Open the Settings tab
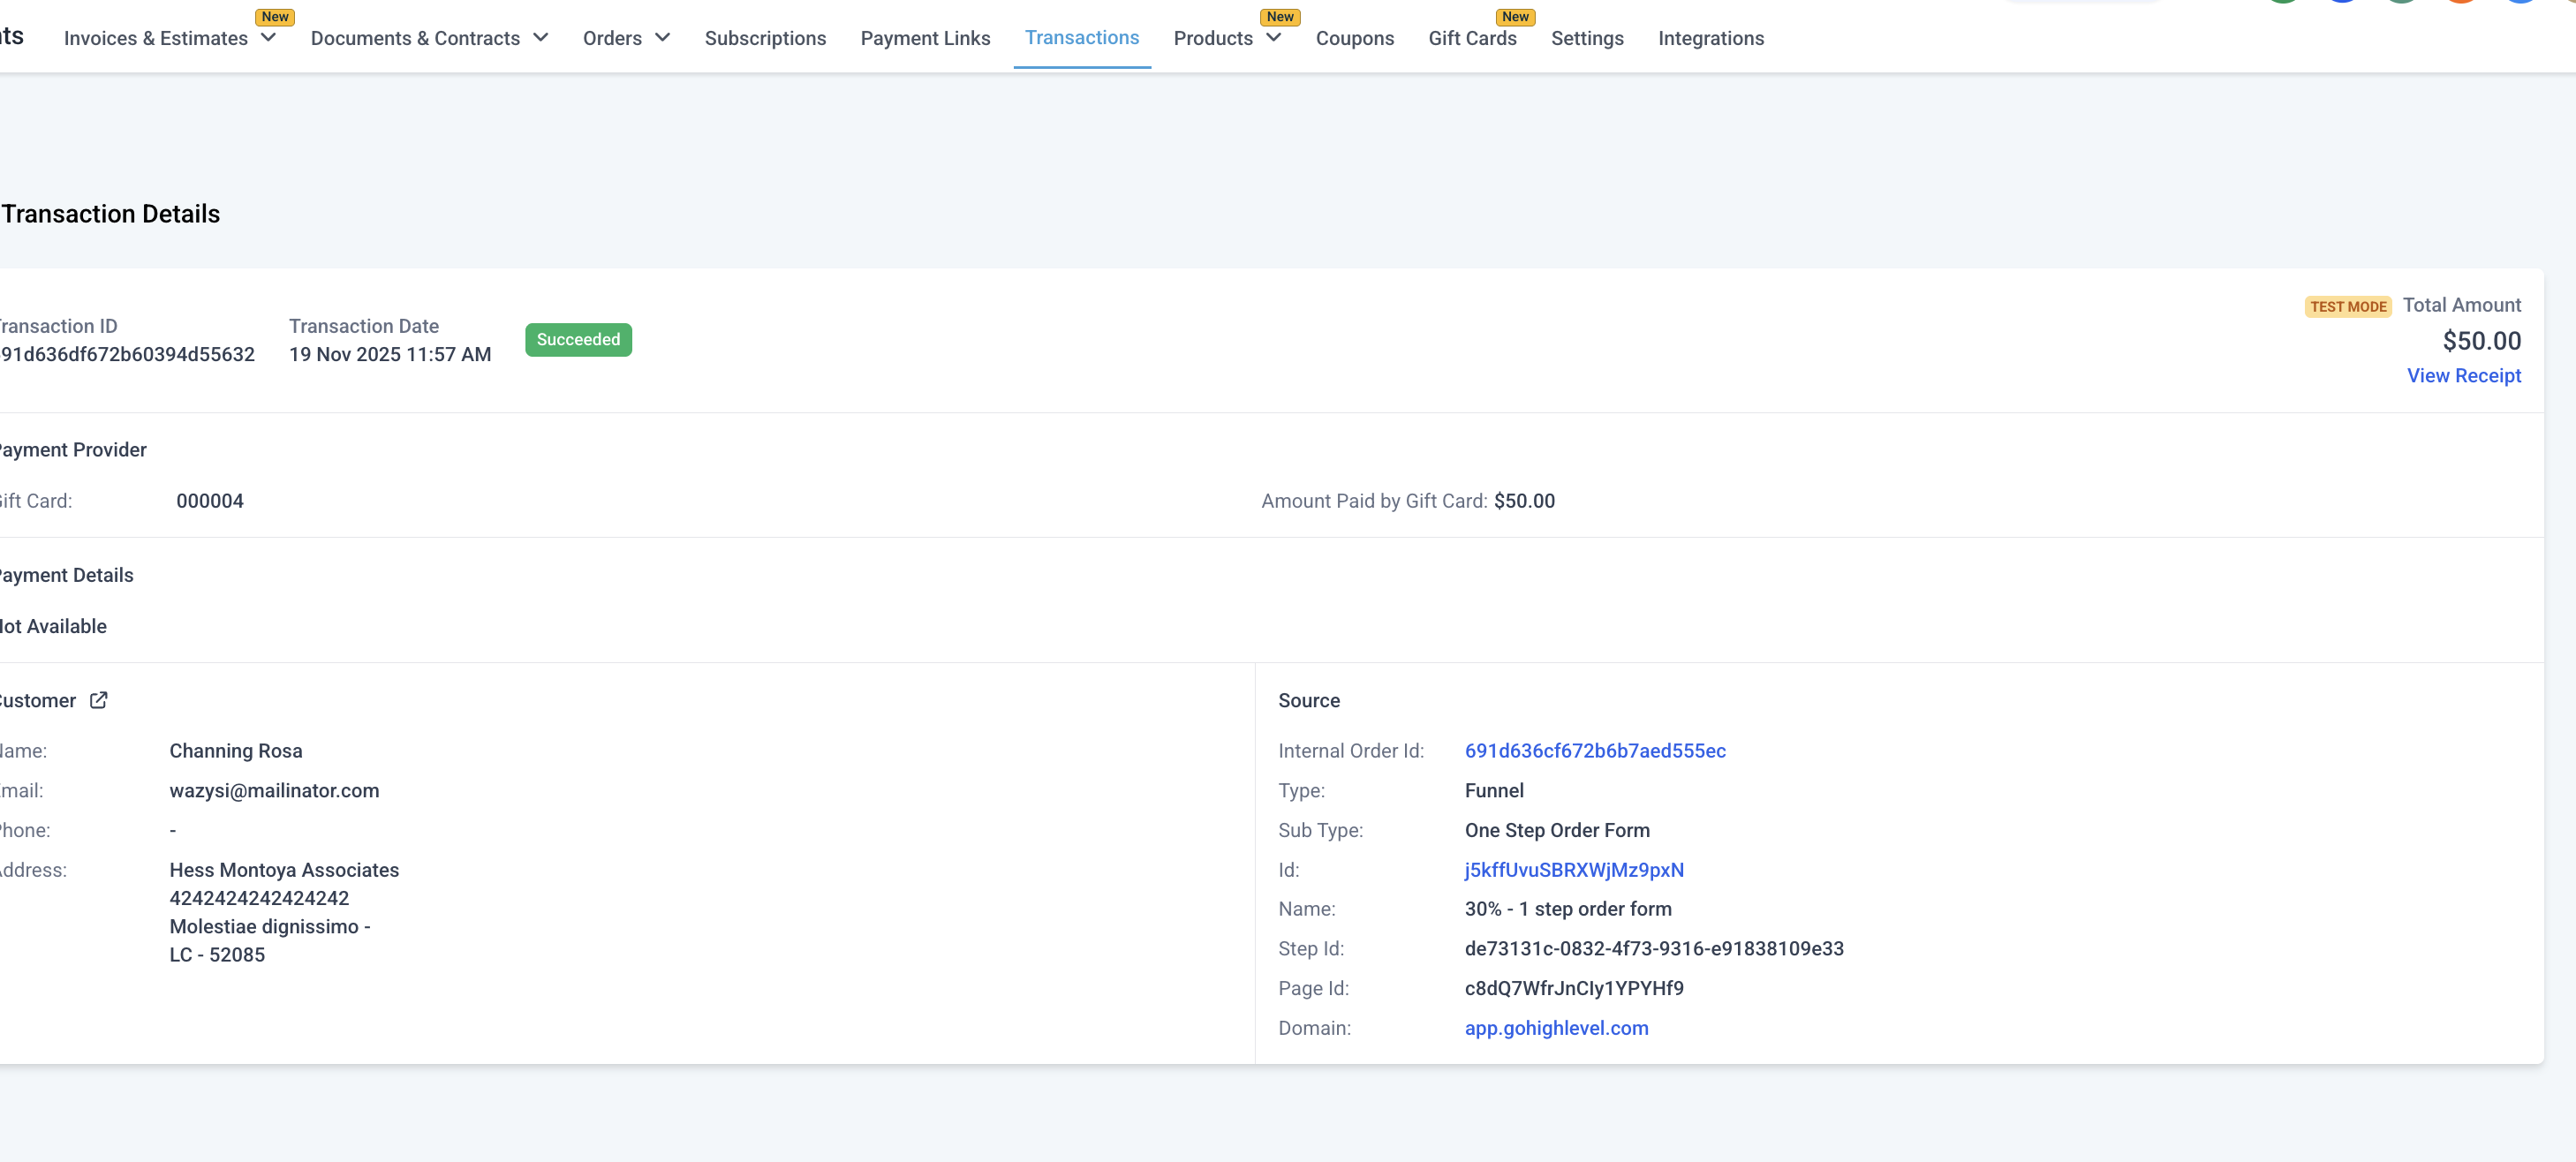 (x=1587, y=38)
